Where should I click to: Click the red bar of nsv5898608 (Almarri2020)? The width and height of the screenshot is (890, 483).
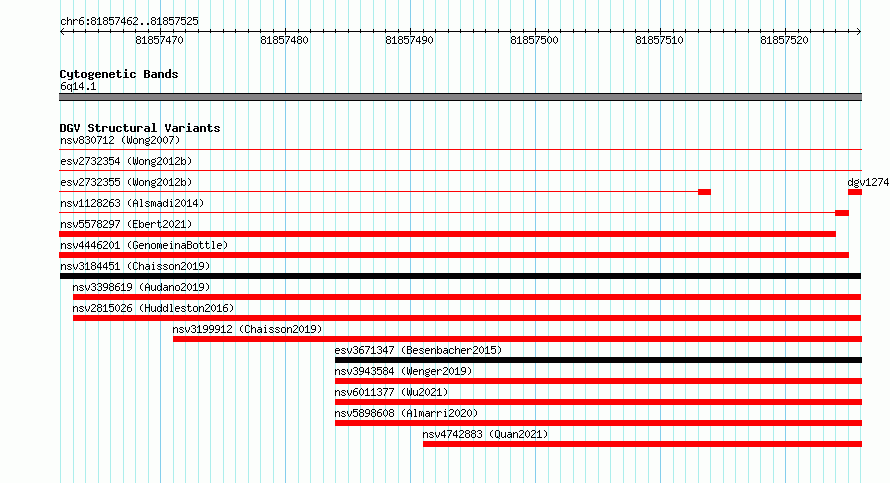point(598,423)
